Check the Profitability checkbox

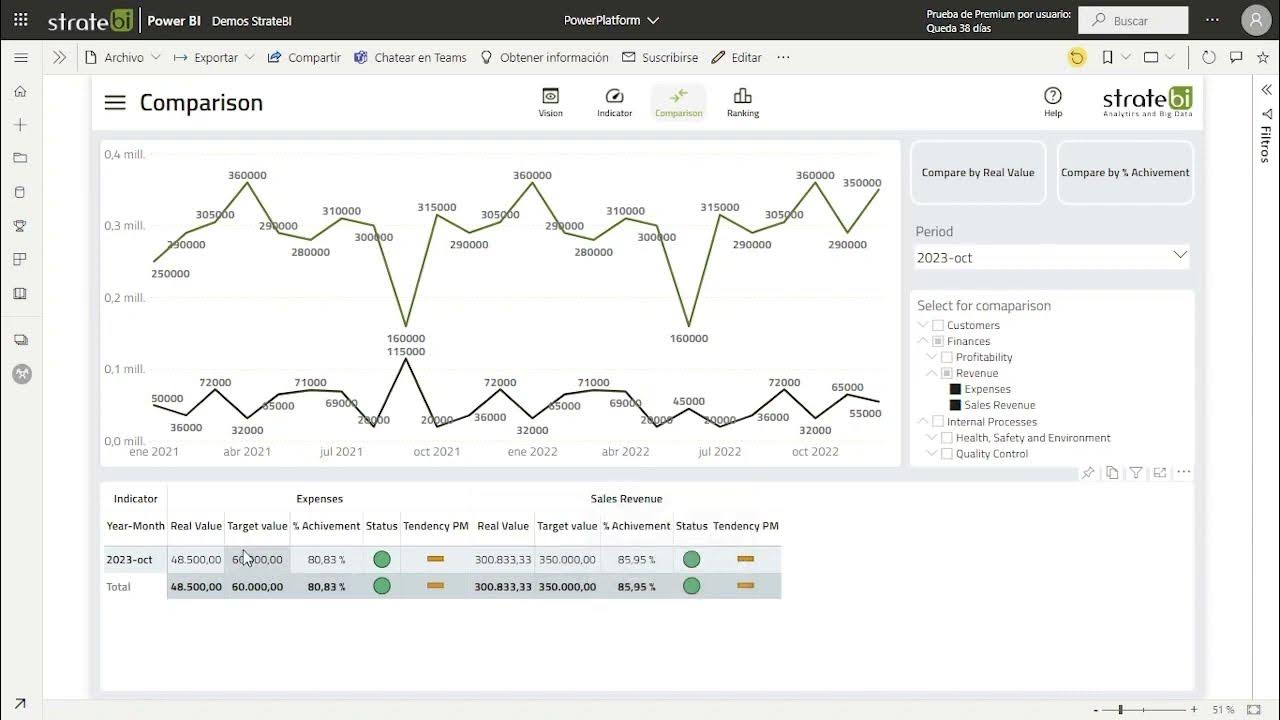946,357
